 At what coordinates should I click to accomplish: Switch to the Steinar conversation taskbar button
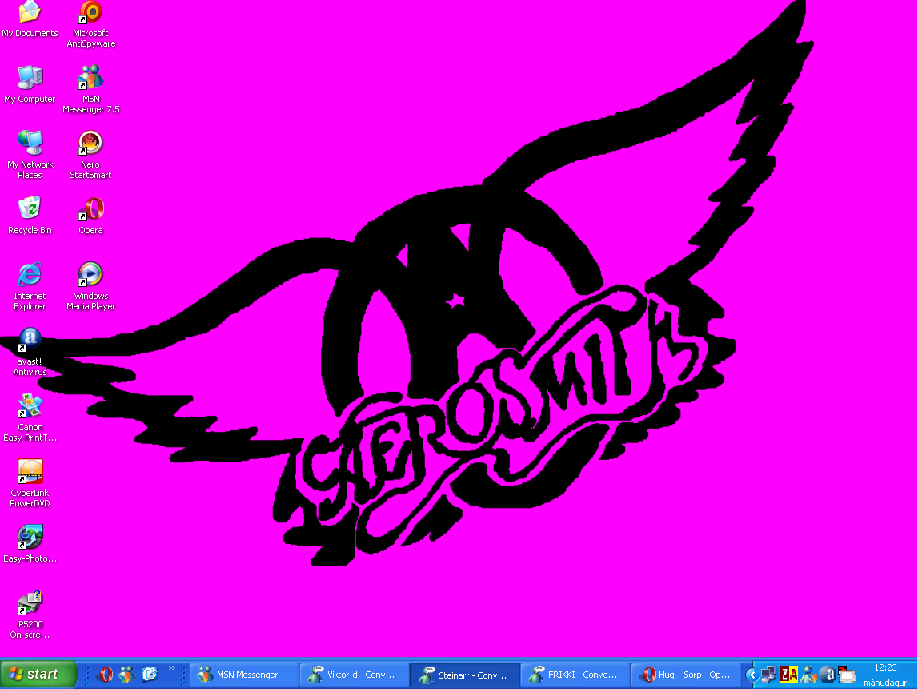(464, 675)
